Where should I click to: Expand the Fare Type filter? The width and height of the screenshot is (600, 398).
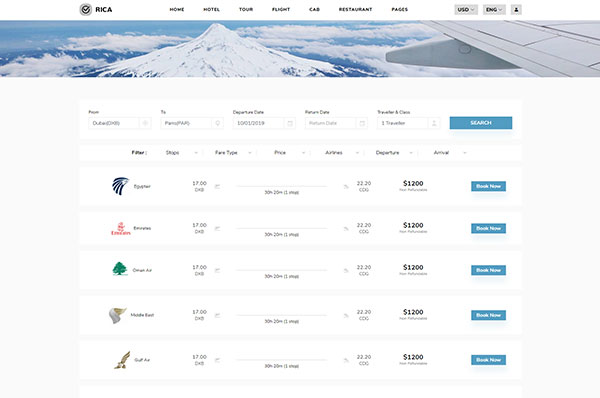tap(233, 153)
